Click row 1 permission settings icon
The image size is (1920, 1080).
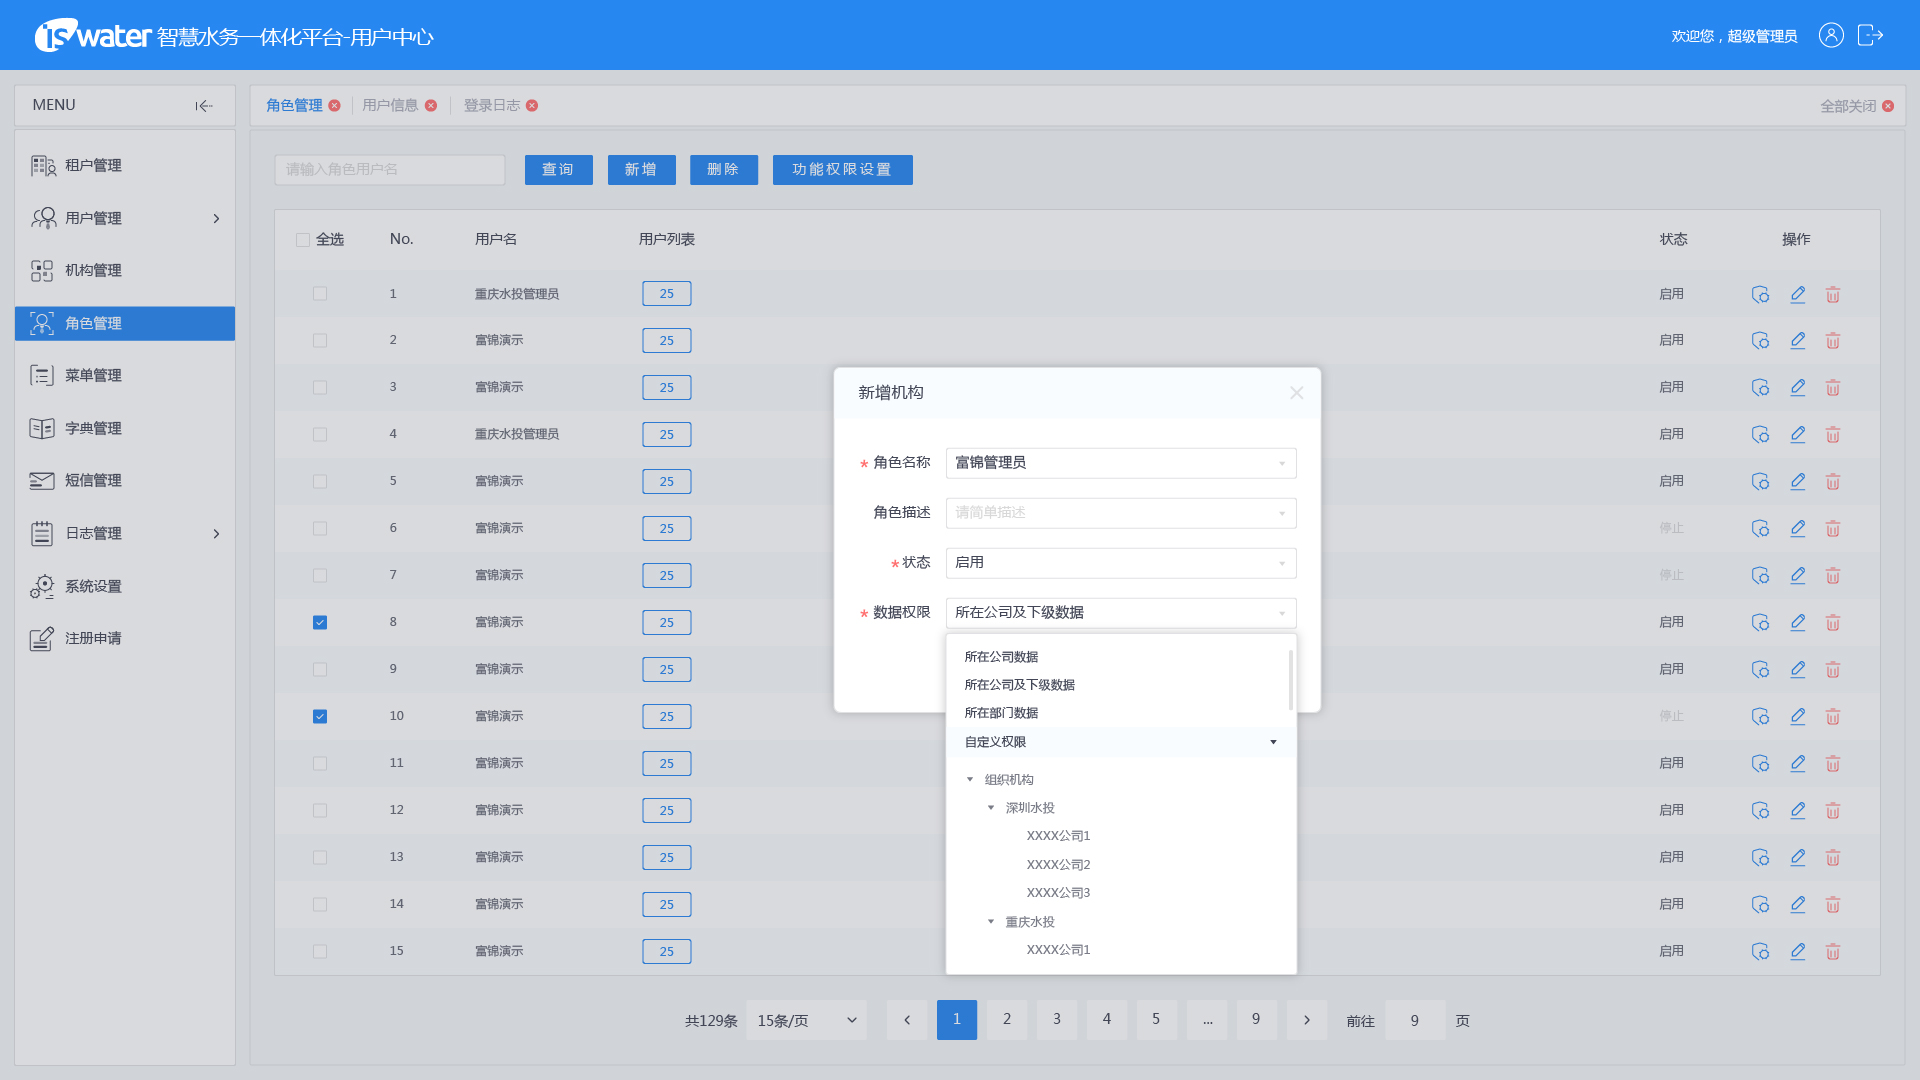(1761, 295)
